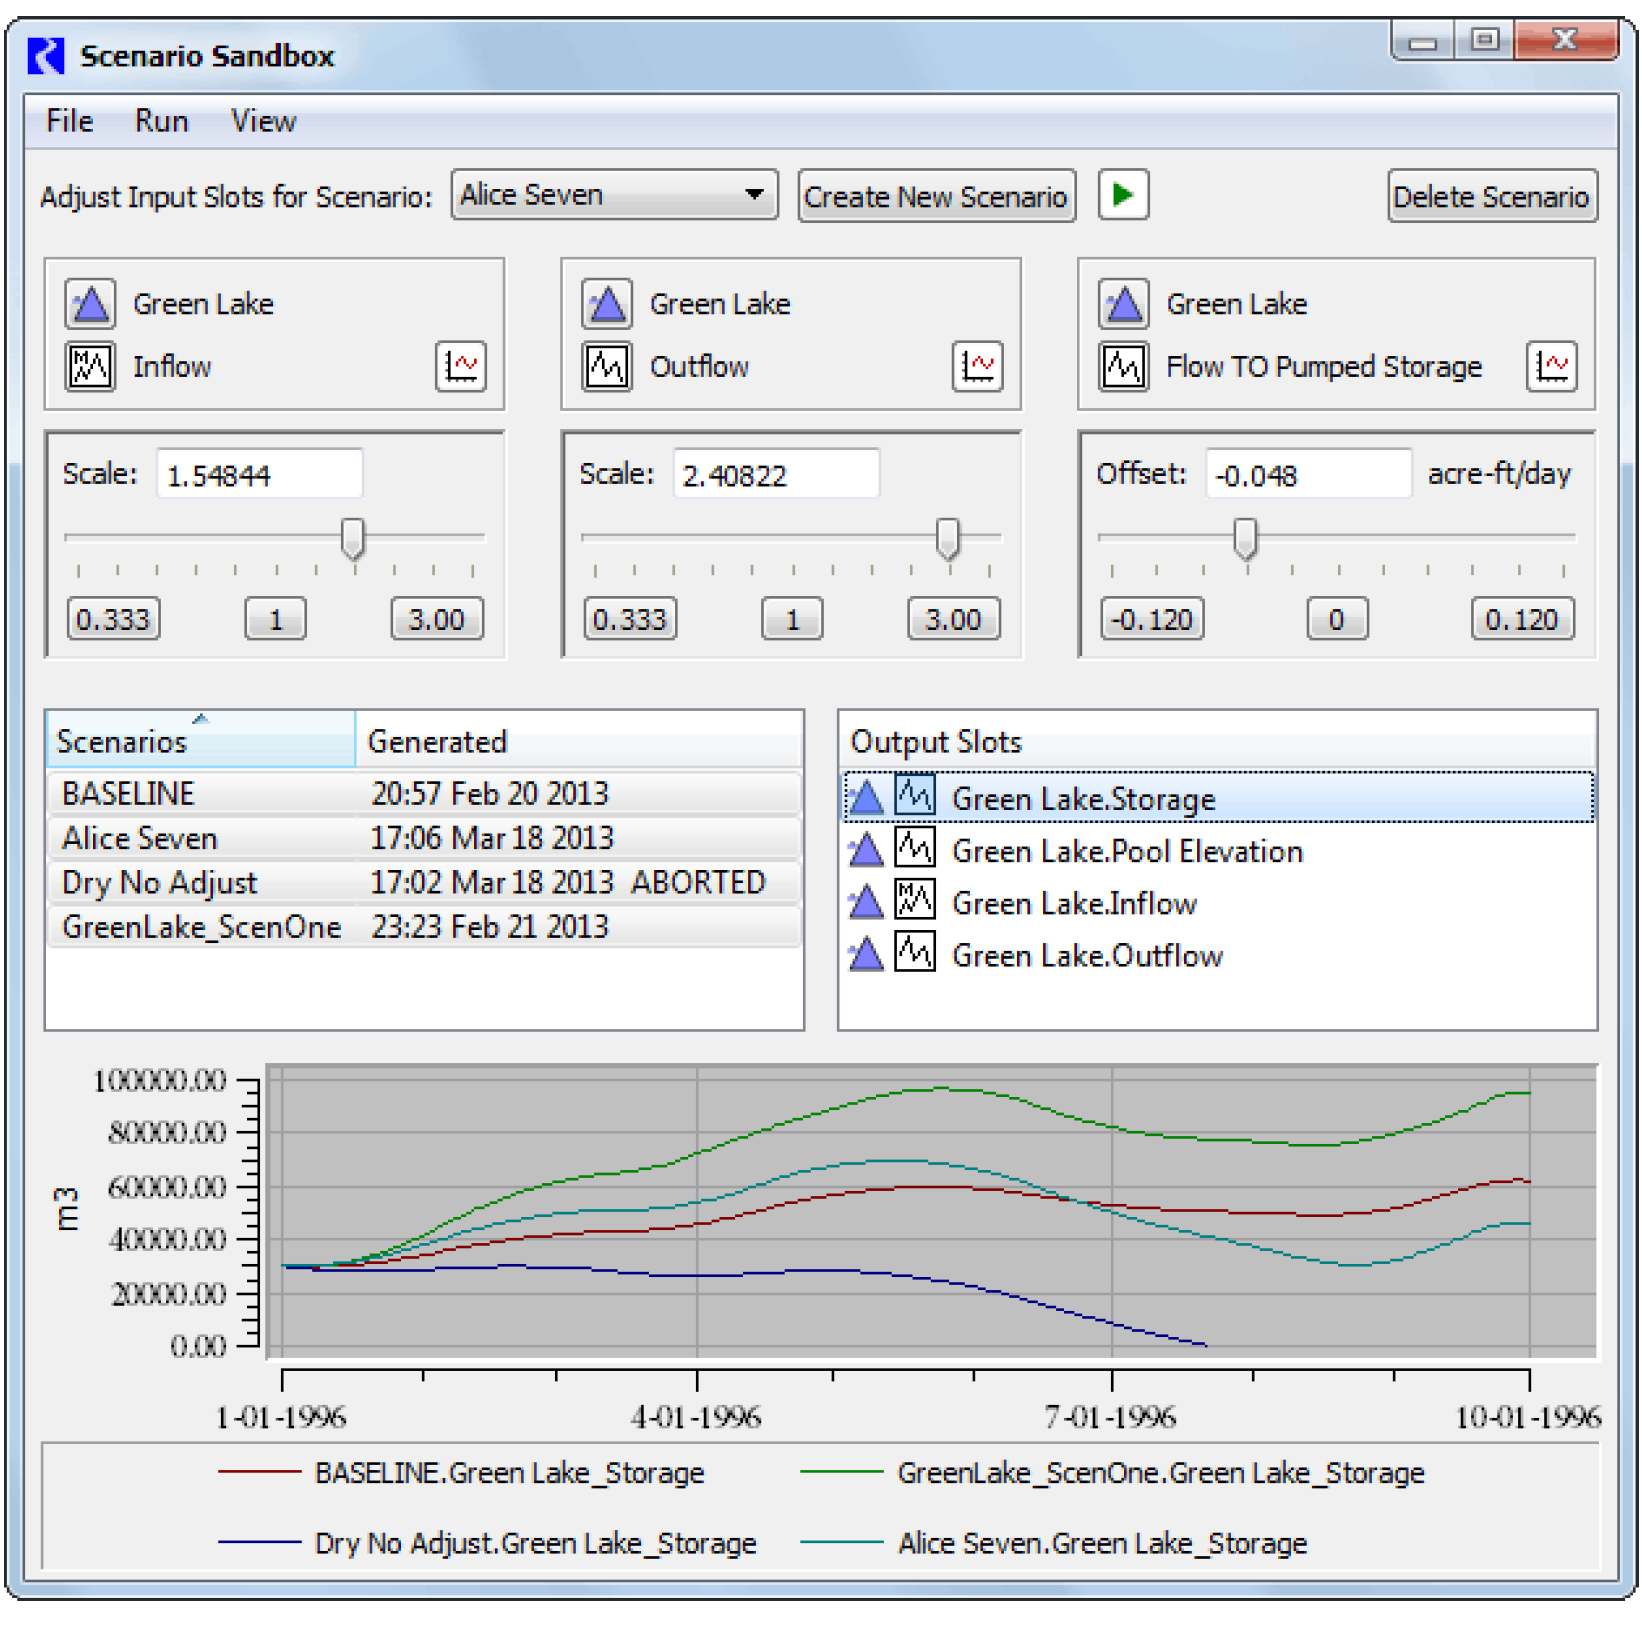The height and width of the screenshot is (1625, 1642).
Task: Click the Delete Scenario button
Action: 1491,197
